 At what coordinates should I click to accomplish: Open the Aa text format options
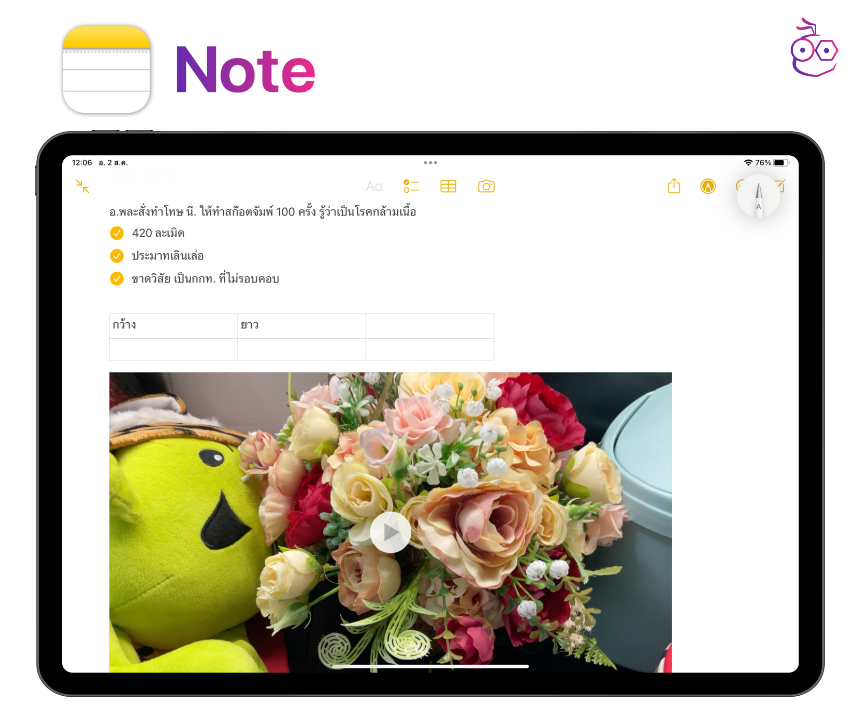pos(374,186)
